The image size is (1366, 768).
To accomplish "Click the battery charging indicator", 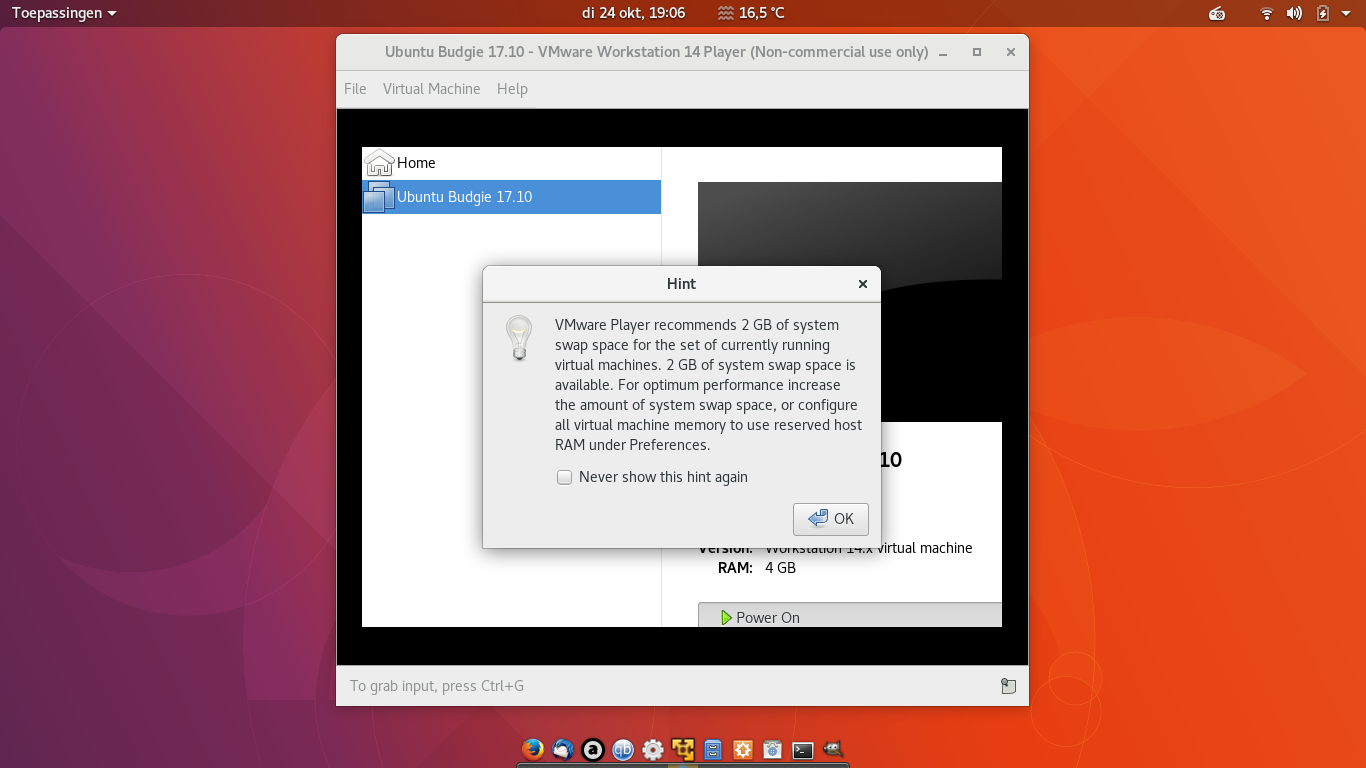I will 1323,13.
